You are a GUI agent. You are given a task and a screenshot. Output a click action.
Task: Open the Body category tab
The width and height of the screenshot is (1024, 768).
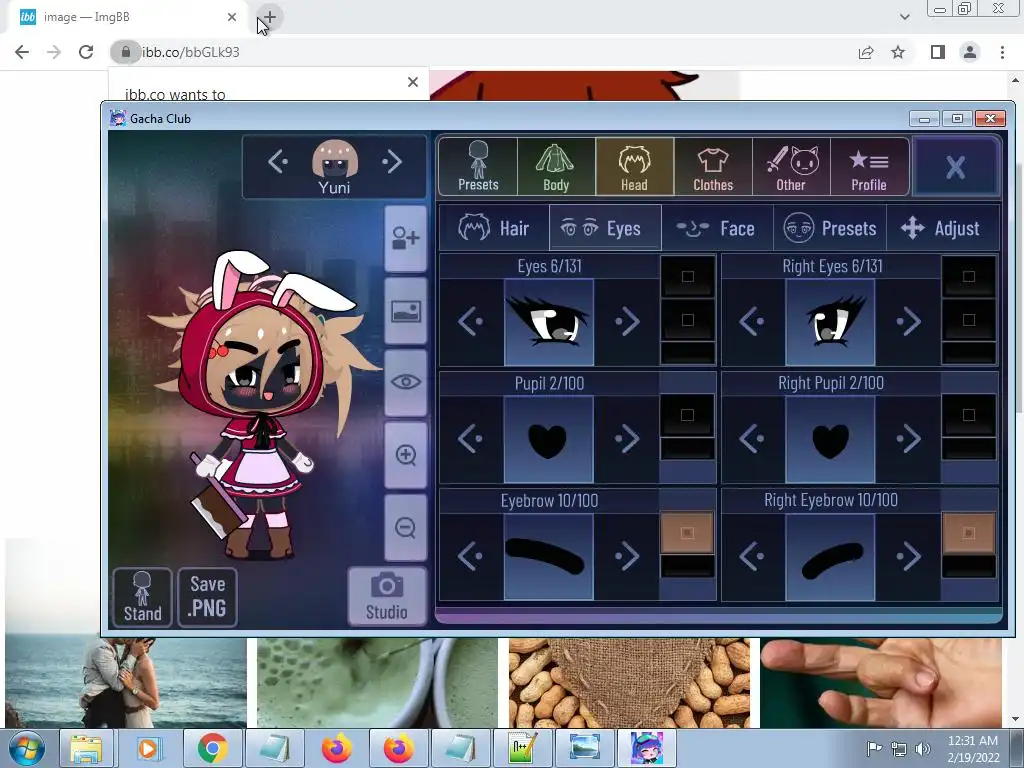(556, 167)
